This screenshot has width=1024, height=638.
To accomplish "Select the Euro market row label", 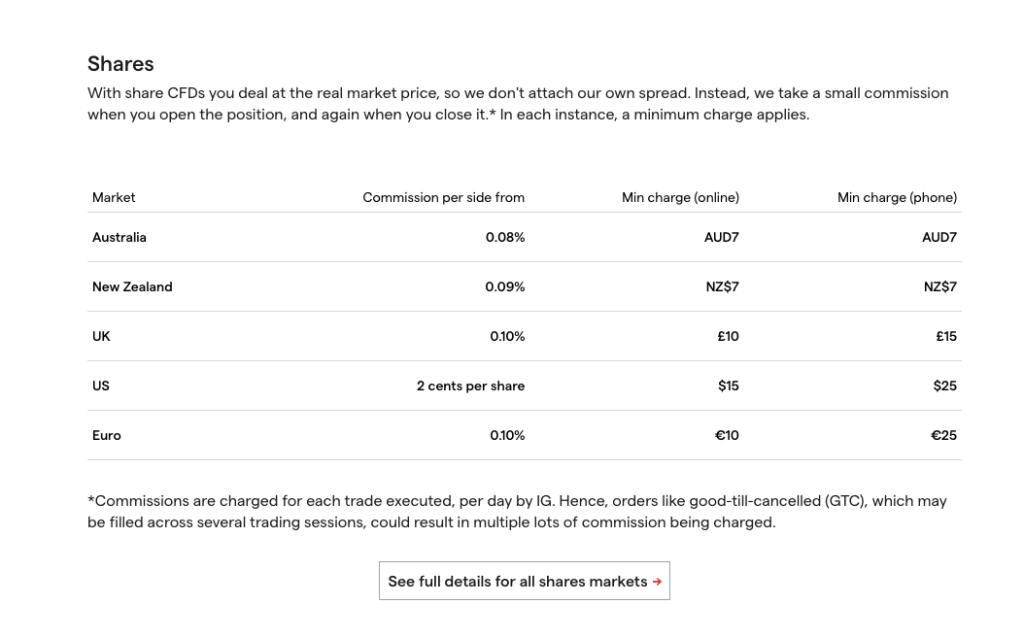I will coord(105,435).
